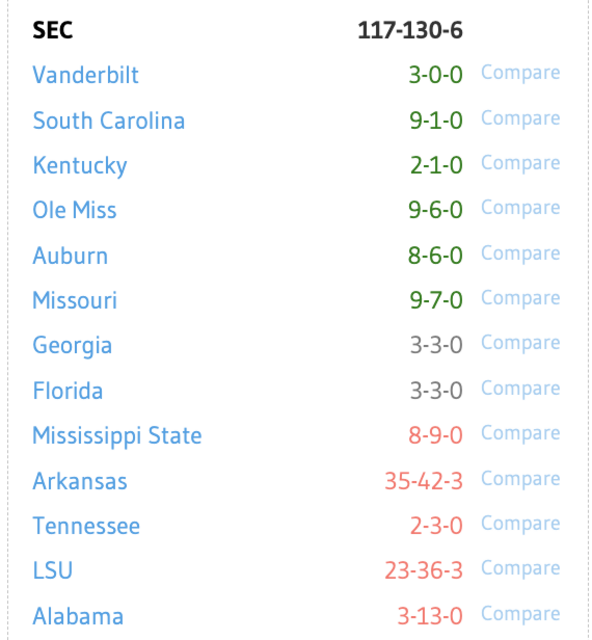Open the Auburn team link
The image size is (592, 640).
70,256
